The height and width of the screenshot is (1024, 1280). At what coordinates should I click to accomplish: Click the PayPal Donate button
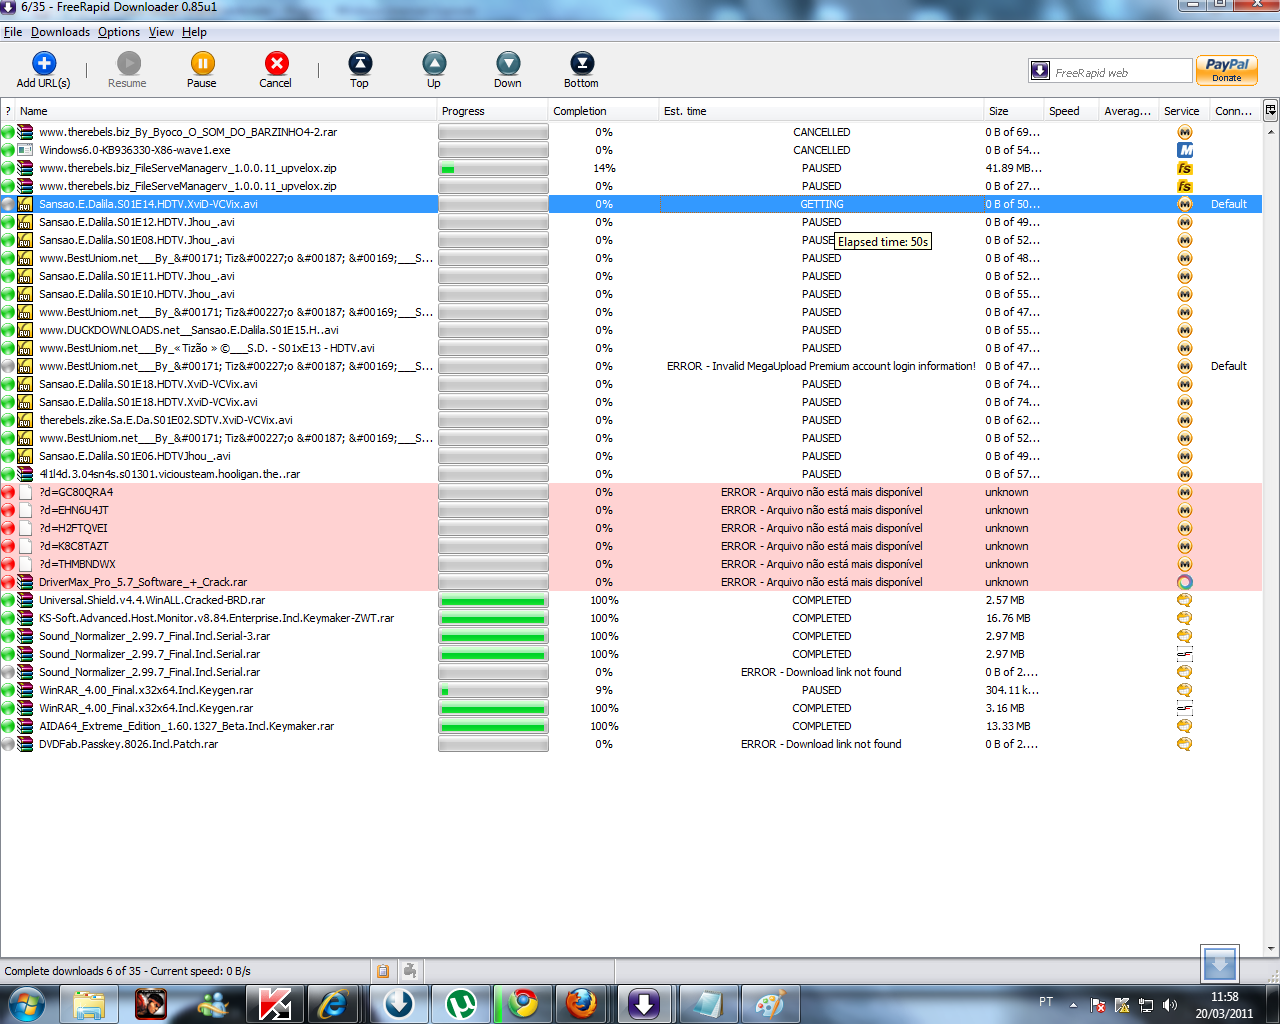tap(1227, 70)
